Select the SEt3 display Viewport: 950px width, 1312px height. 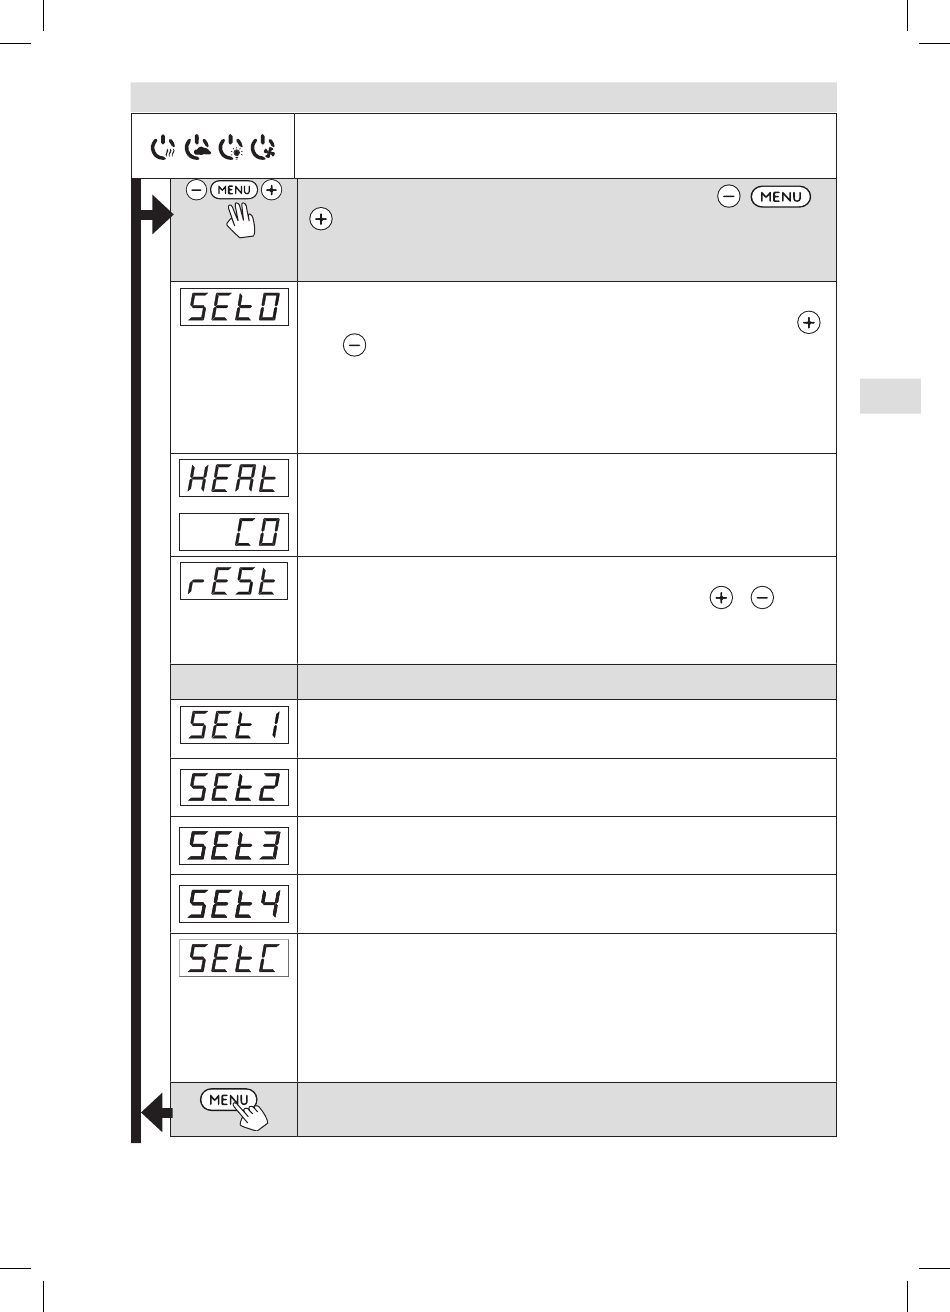click(234, 846)
